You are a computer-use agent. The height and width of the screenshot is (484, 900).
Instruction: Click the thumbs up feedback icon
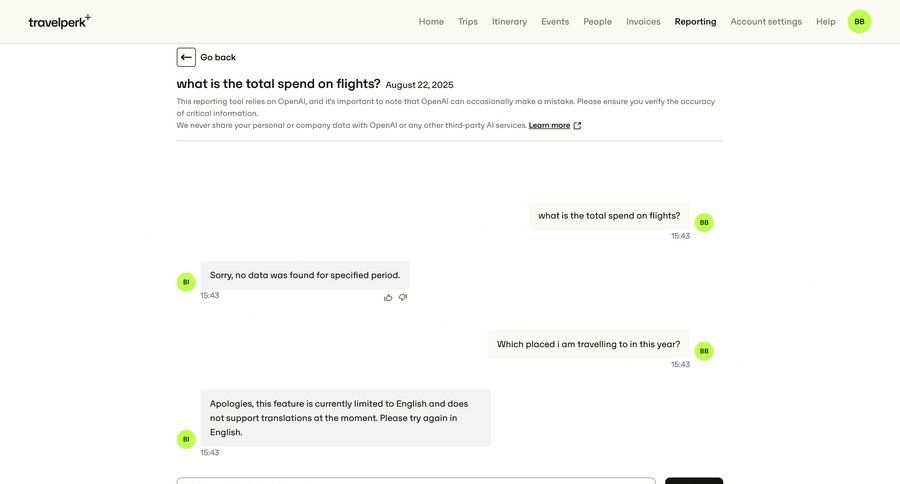click(388, 297)
